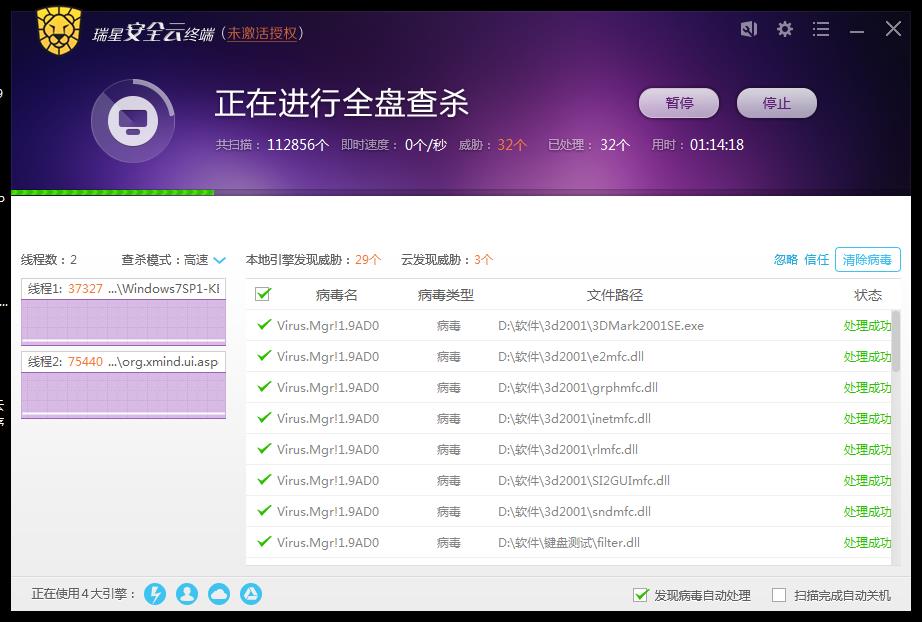
Task: Click the 威胁 32个 count
Action: (493, 145)
